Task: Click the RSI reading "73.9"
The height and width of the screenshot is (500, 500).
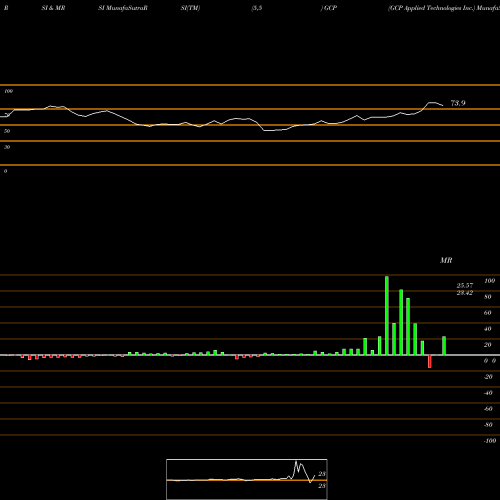Action: (458, 103)
